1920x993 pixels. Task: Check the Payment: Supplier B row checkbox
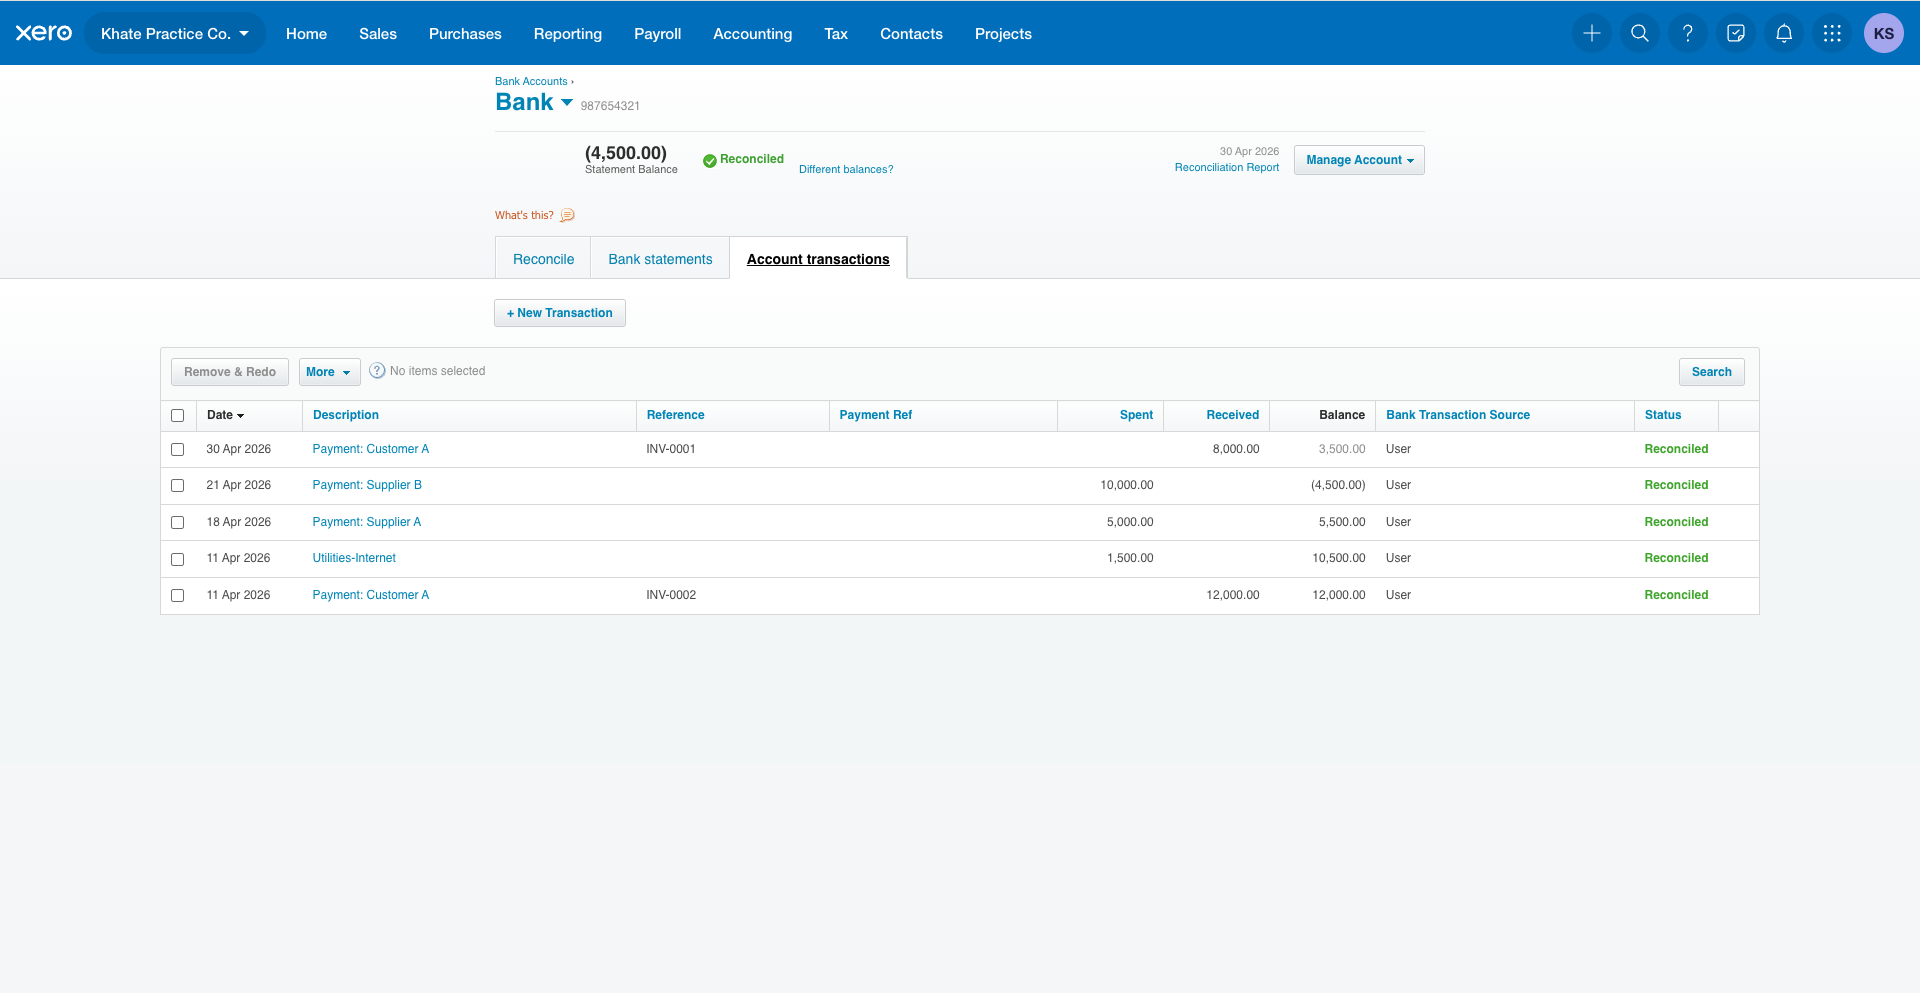click(178, 485)
